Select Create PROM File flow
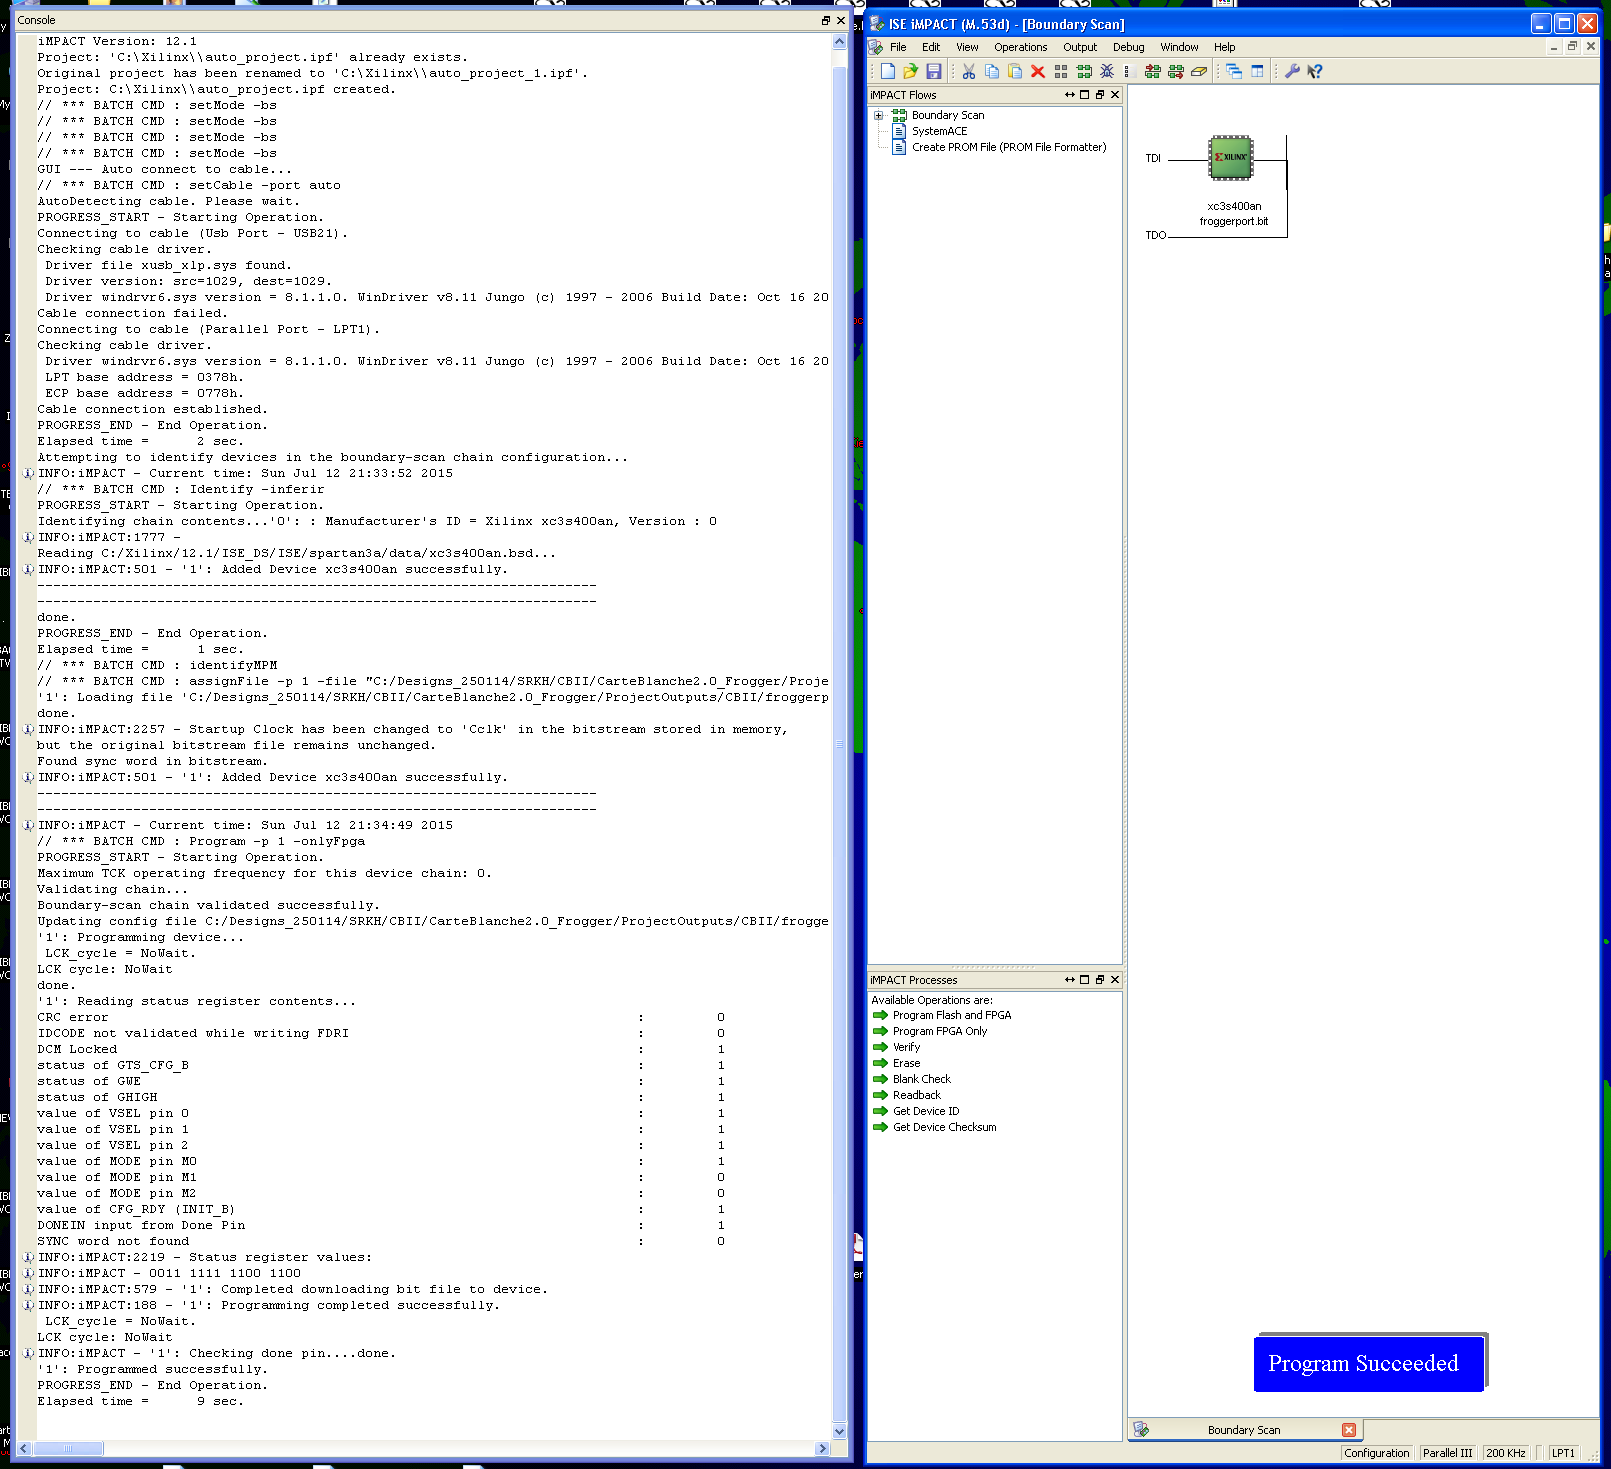 click(1009, 147)
